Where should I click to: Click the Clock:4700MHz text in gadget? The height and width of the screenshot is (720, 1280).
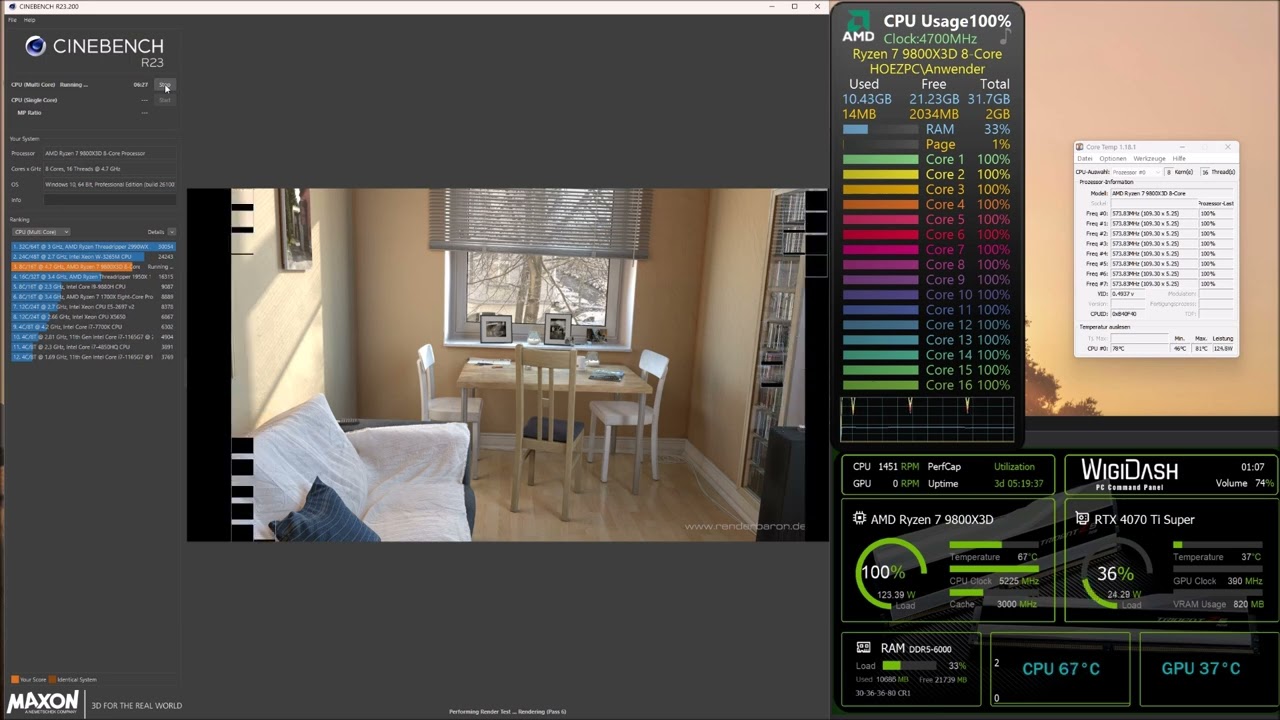point(930,39)
